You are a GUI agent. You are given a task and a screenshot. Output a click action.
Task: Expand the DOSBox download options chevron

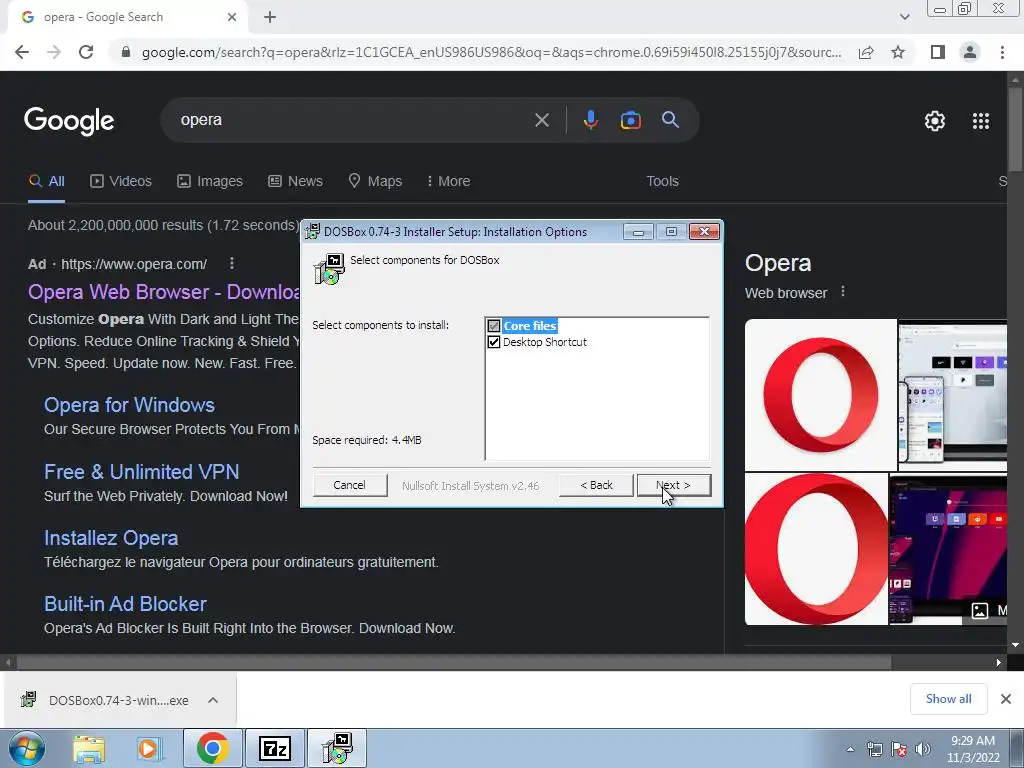(x=213, y=700)
